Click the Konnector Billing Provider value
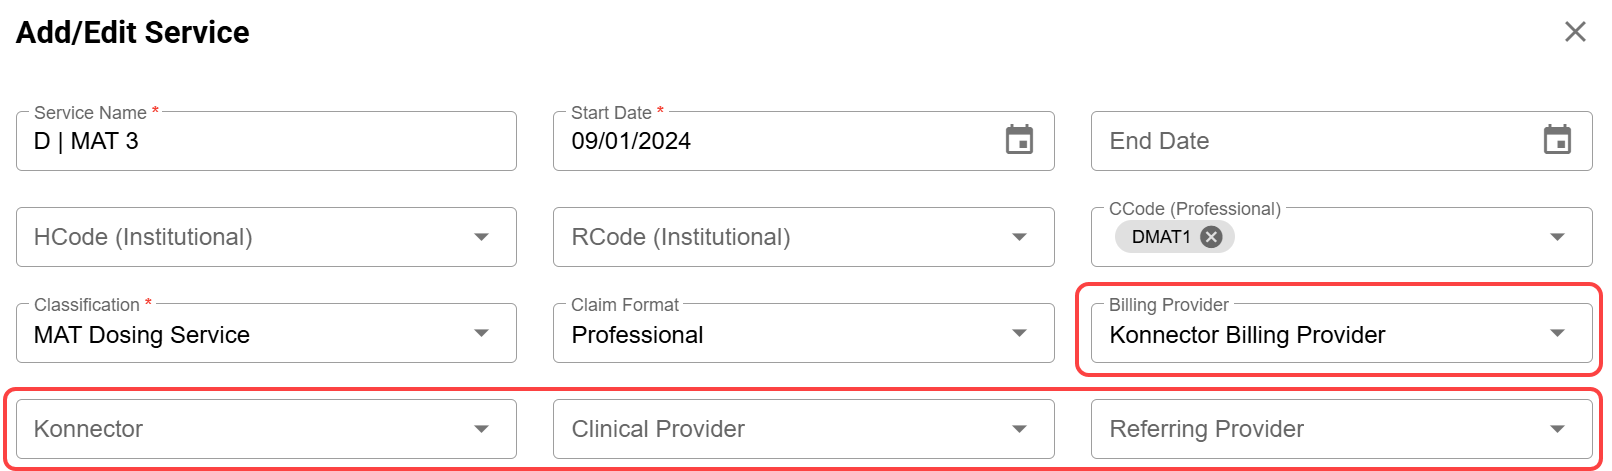Screen dimensions: 1612x471 (x=1247, y=335)
